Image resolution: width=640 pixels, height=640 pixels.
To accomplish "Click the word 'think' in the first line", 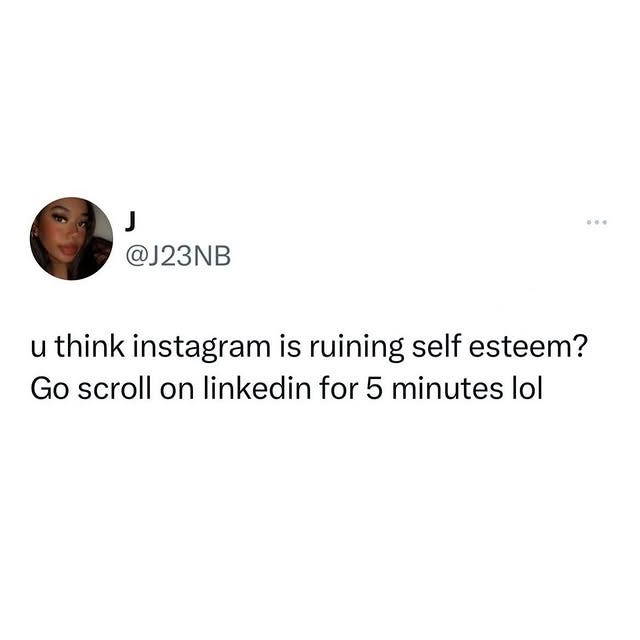I will click(89, 347).
